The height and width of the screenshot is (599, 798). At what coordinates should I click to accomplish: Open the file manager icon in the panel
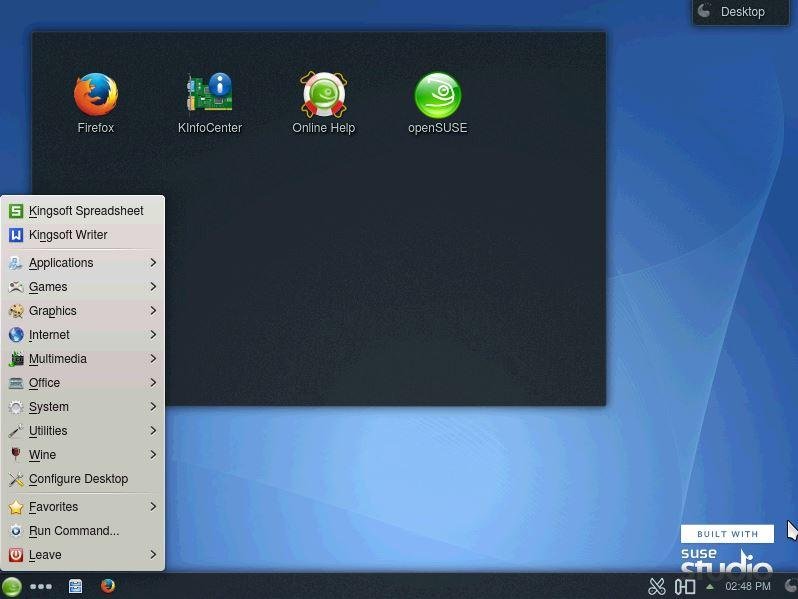pyautogui.click(x=75, y=586)
